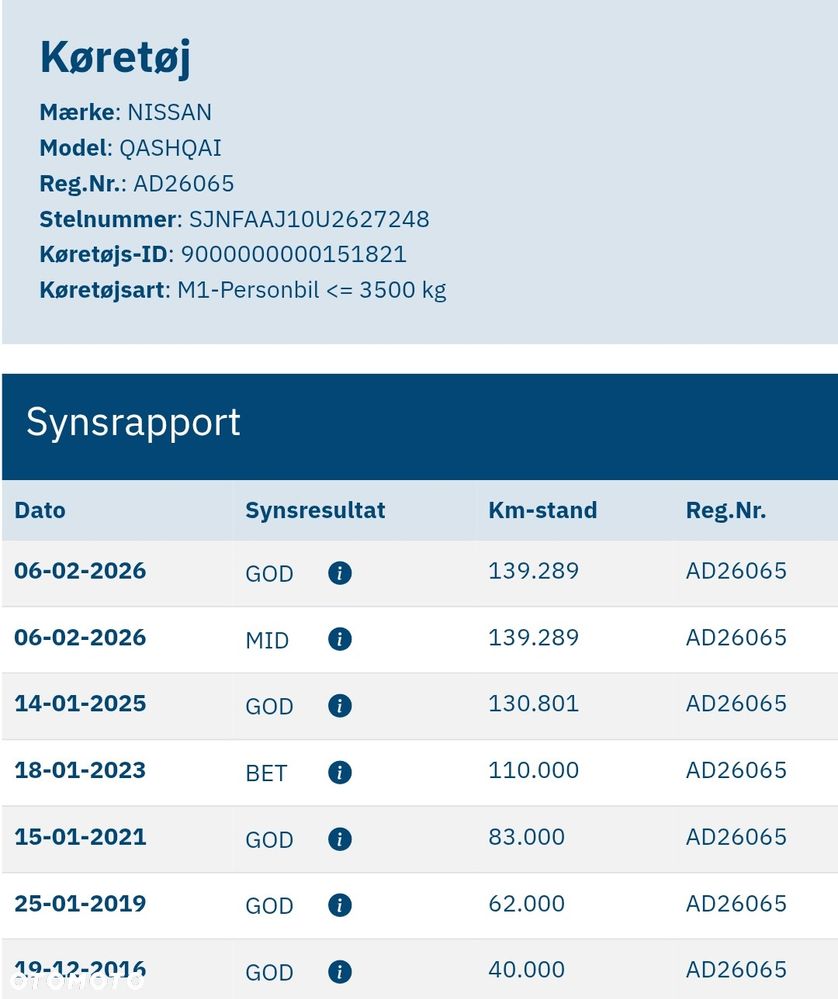The width and height of the screenshot is (838, 999).
Task: Show inspection details for 25-01-2019
Action: 340,905
